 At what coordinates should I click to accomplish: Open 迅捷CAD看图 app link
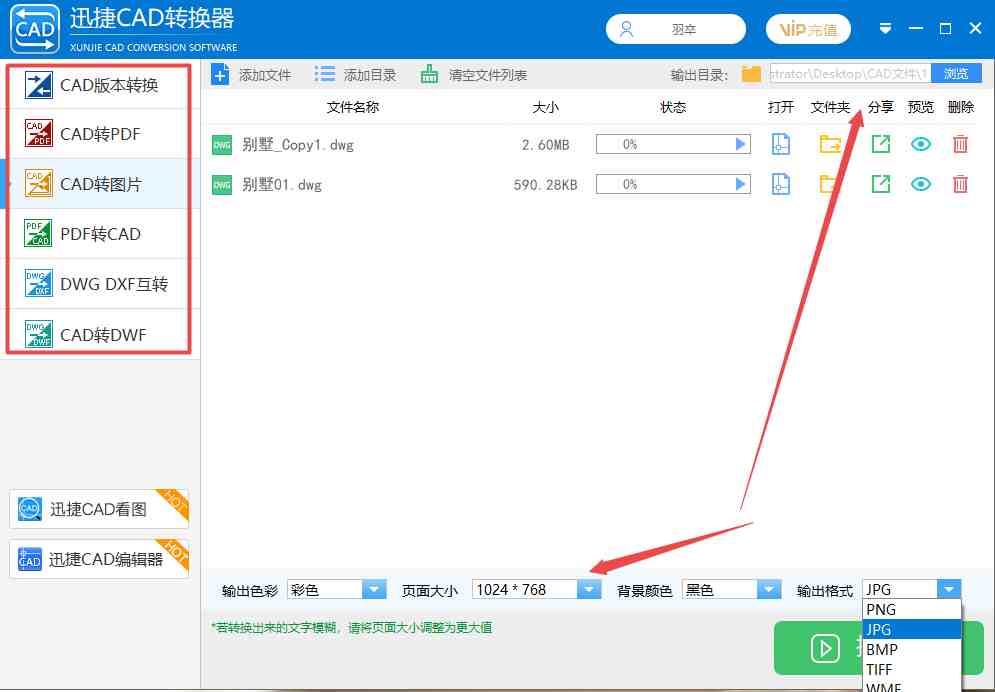(99, 509)
